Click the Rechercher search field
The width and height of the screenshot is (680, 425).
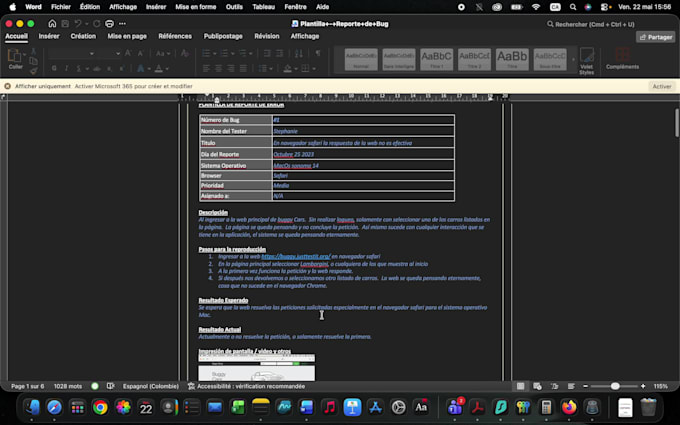pyautogui.click(x=591, y=24)
